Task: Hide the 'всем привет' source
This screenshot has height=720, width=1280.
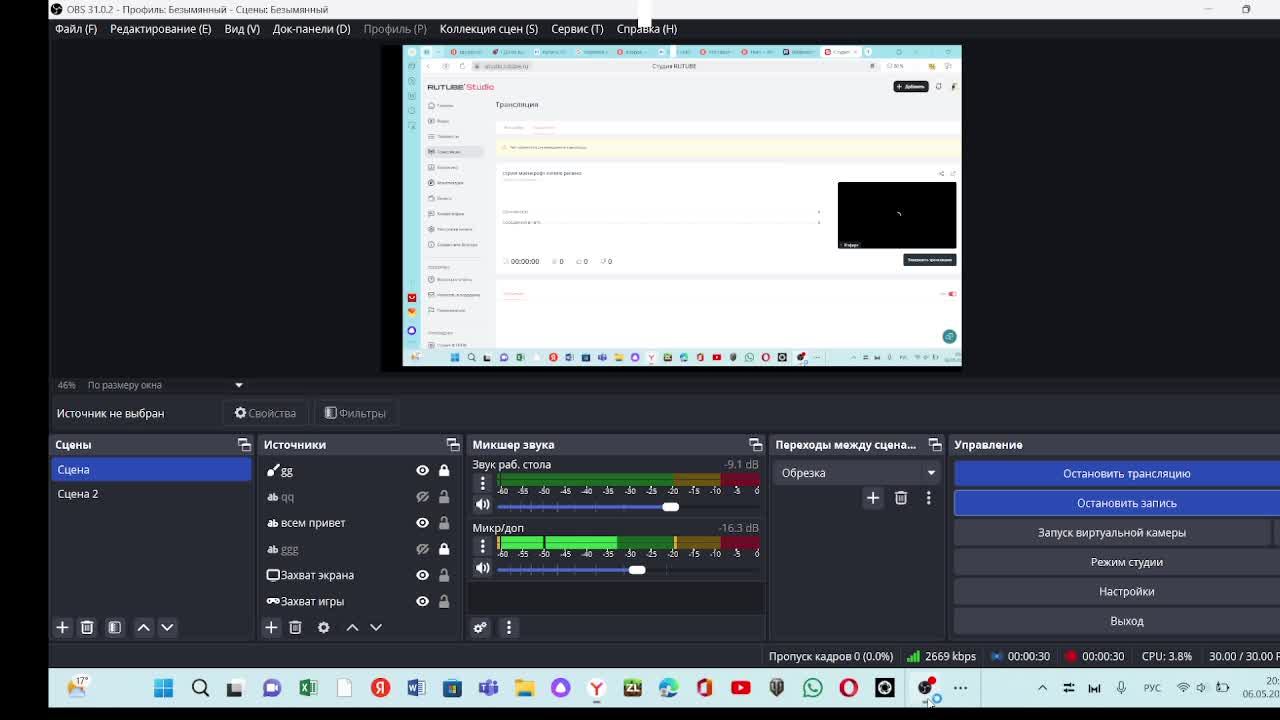Action: coord(422,523)
